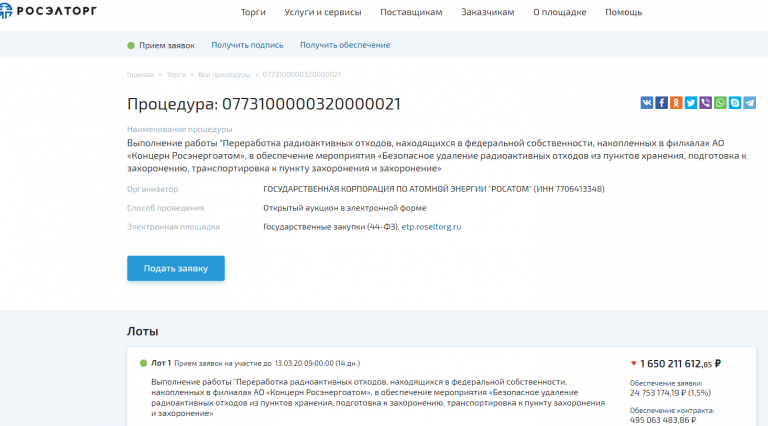Click the red price decrease arrow
Screen dimensions: 768x426
coord(633,364)
